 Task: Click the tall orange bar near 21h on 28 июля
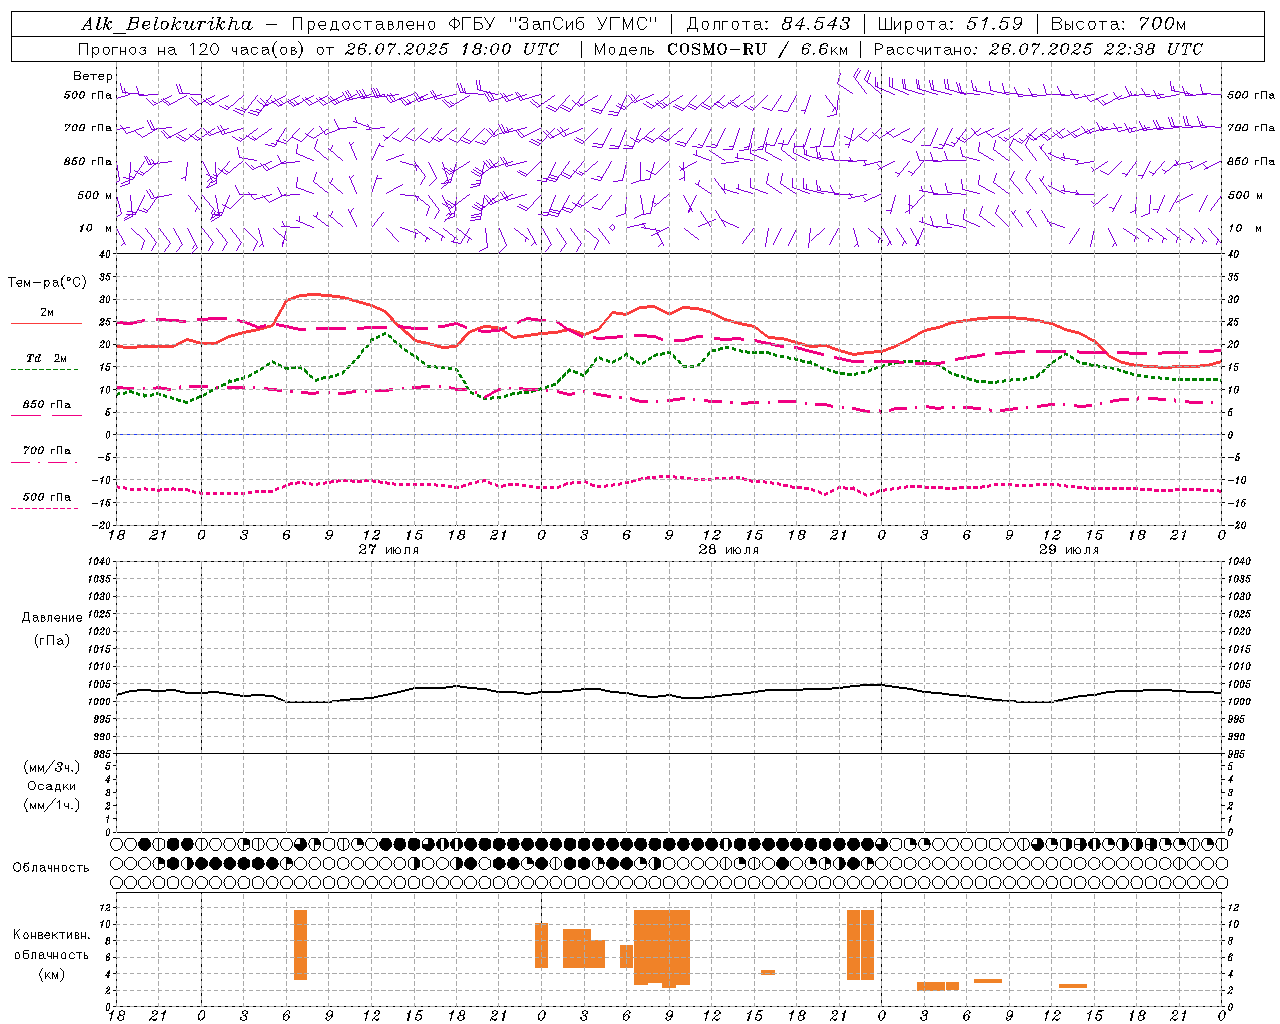pyautogui.click(x=860, y=944)
